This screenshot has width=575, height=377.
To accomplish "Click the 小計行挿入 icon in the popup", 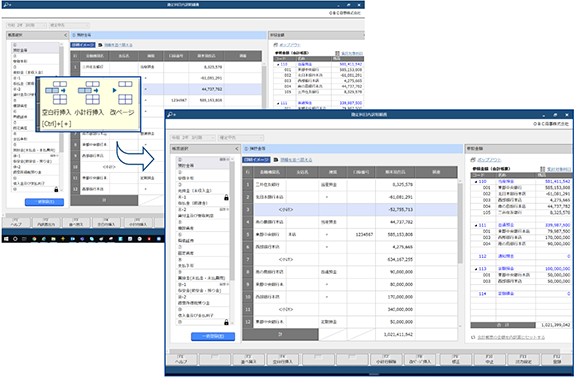I will (x=88, y=93).
